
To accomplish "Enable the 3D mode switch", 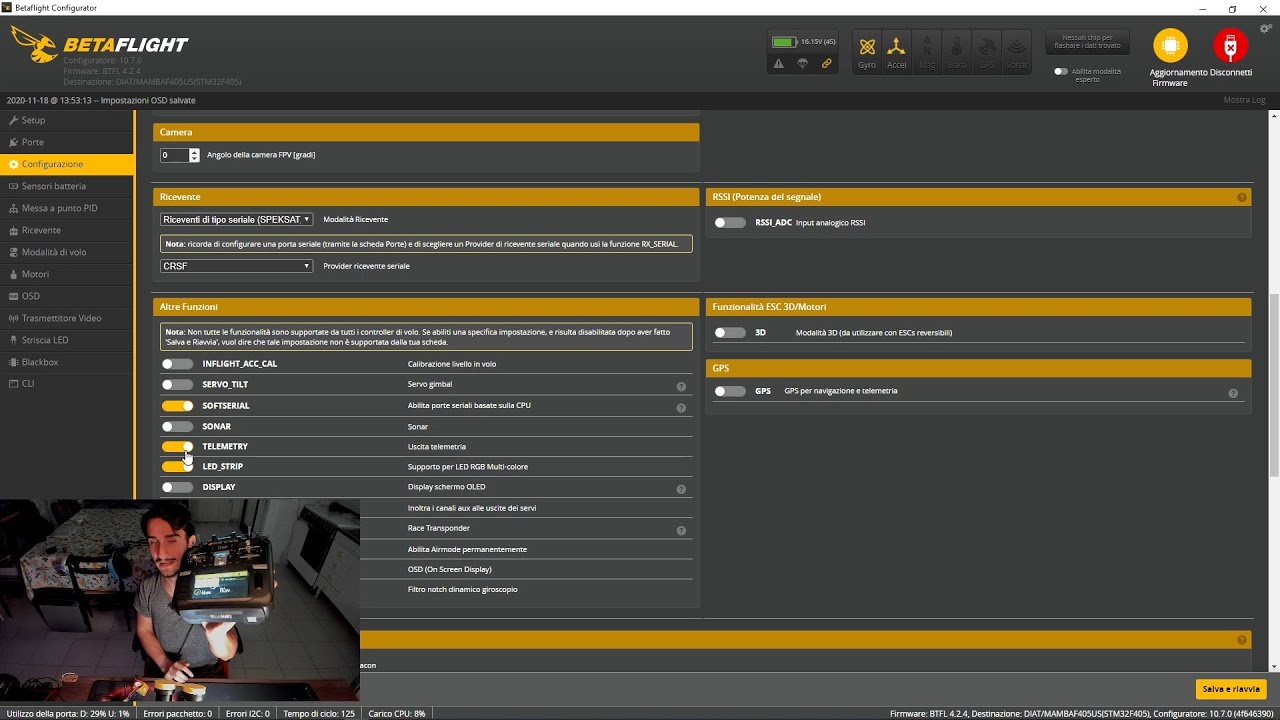I will [x=730, y=332].
